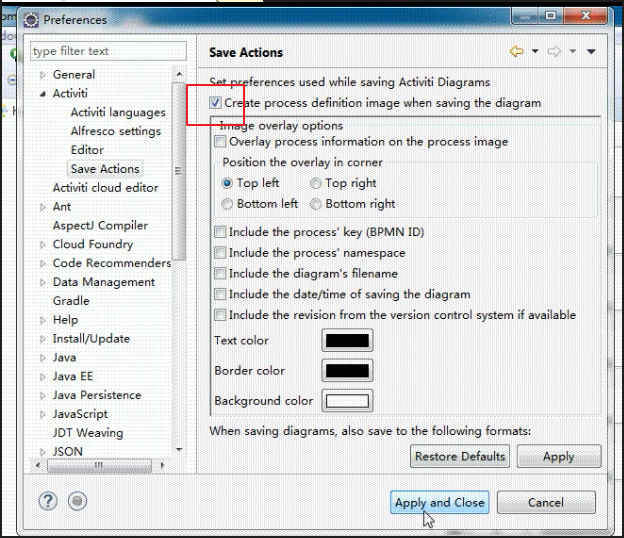Expand the Ant tree node

click(x=43, y=207)
